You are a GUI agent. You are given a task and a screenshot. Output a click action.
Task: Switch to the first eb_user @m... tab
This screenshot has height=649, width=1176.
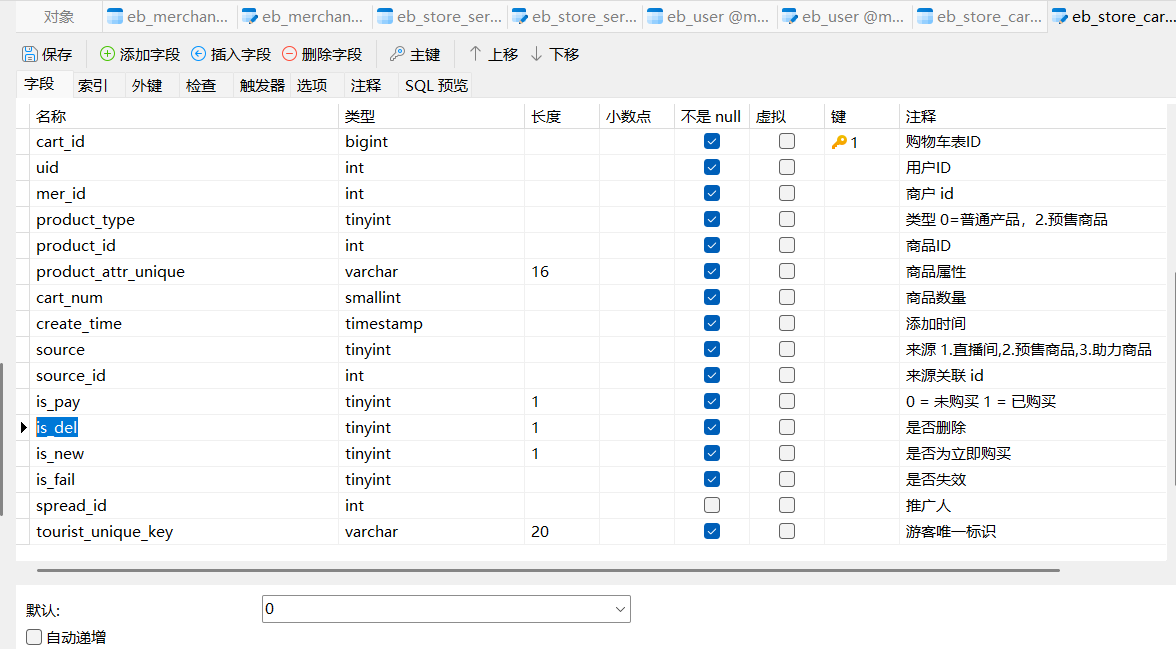[x=709, y=17]
